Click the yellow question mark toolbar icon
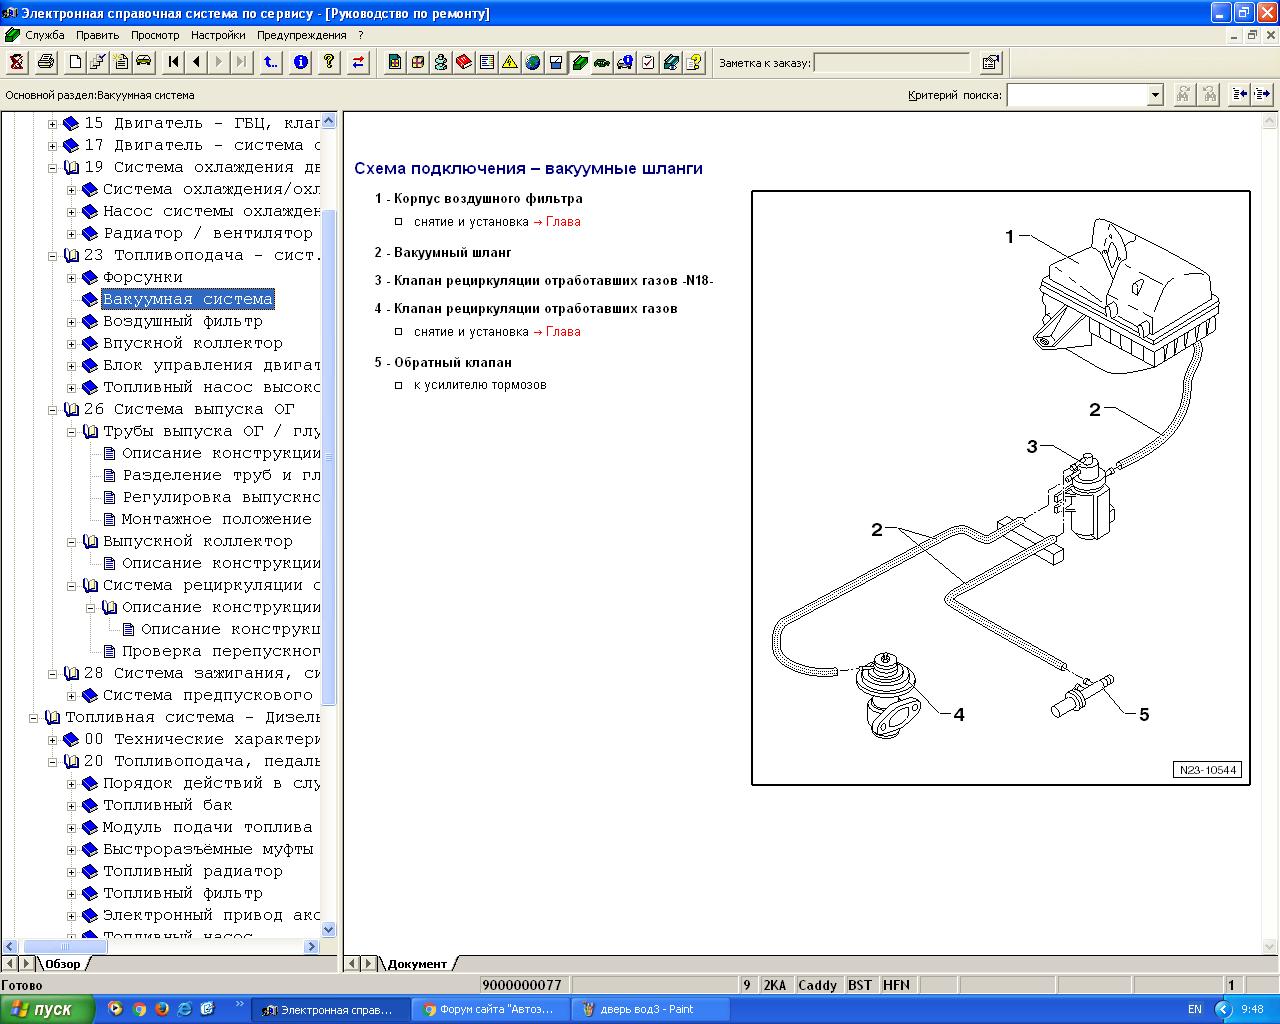The width and height of the screenshot is (1280, 1024). [x=328, y=62]
